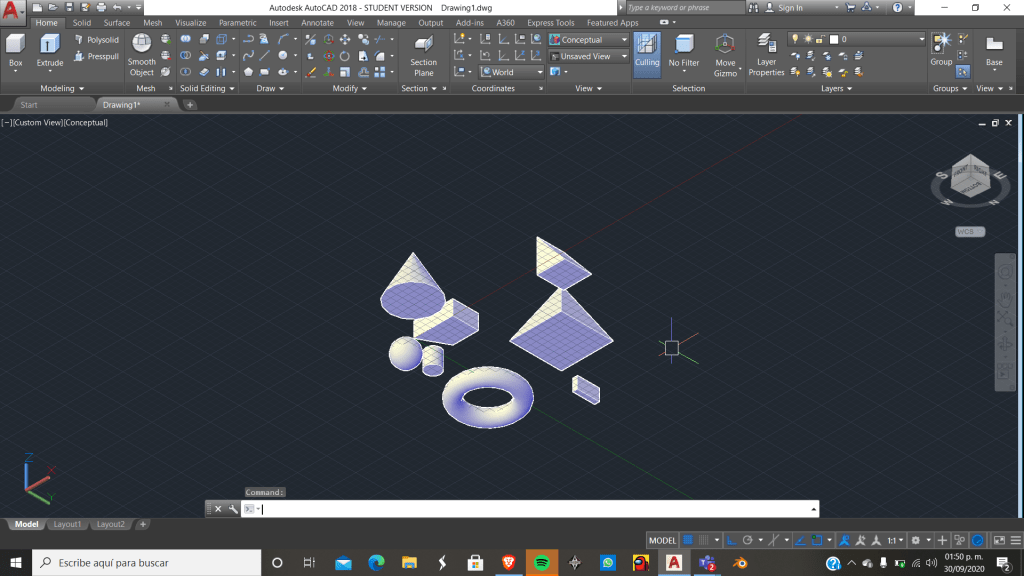Click the Smooth Object mesh tool
1024x576 pixels.
click(x=142, y=53)
